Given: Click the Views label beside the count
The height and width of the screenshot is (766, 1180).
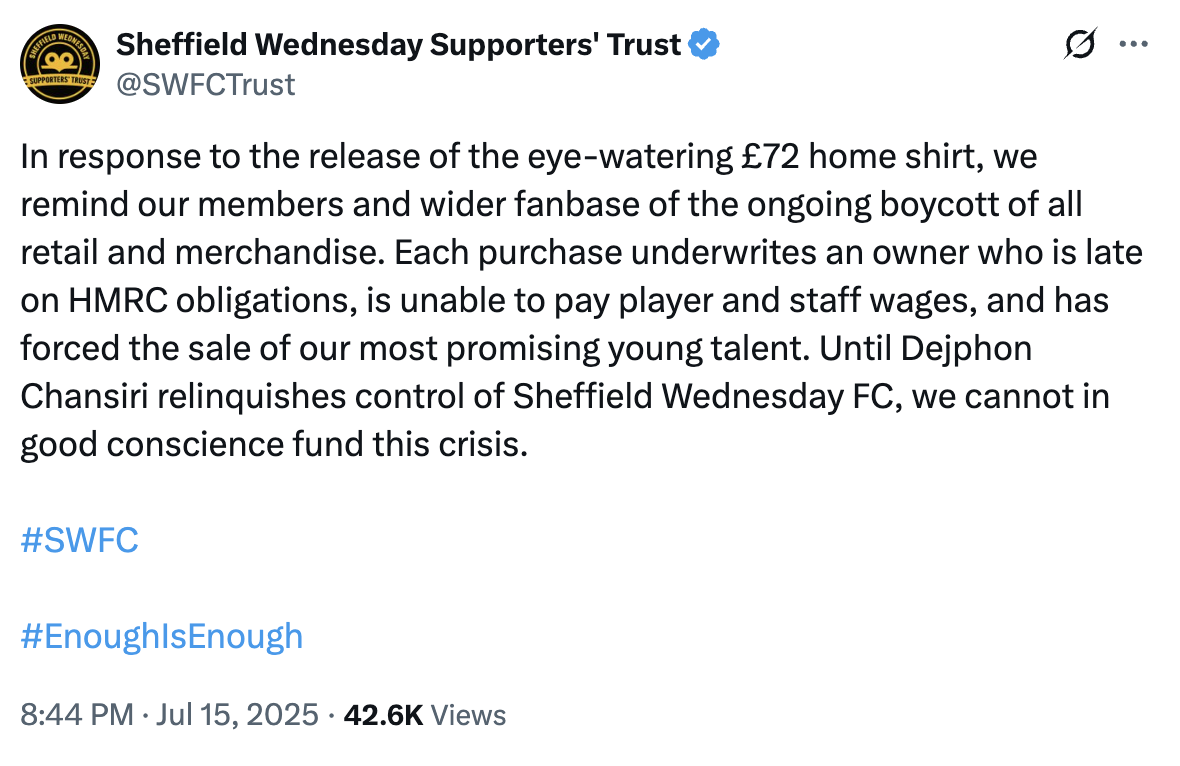Looking at the screenshot, I should pos(468,715).
